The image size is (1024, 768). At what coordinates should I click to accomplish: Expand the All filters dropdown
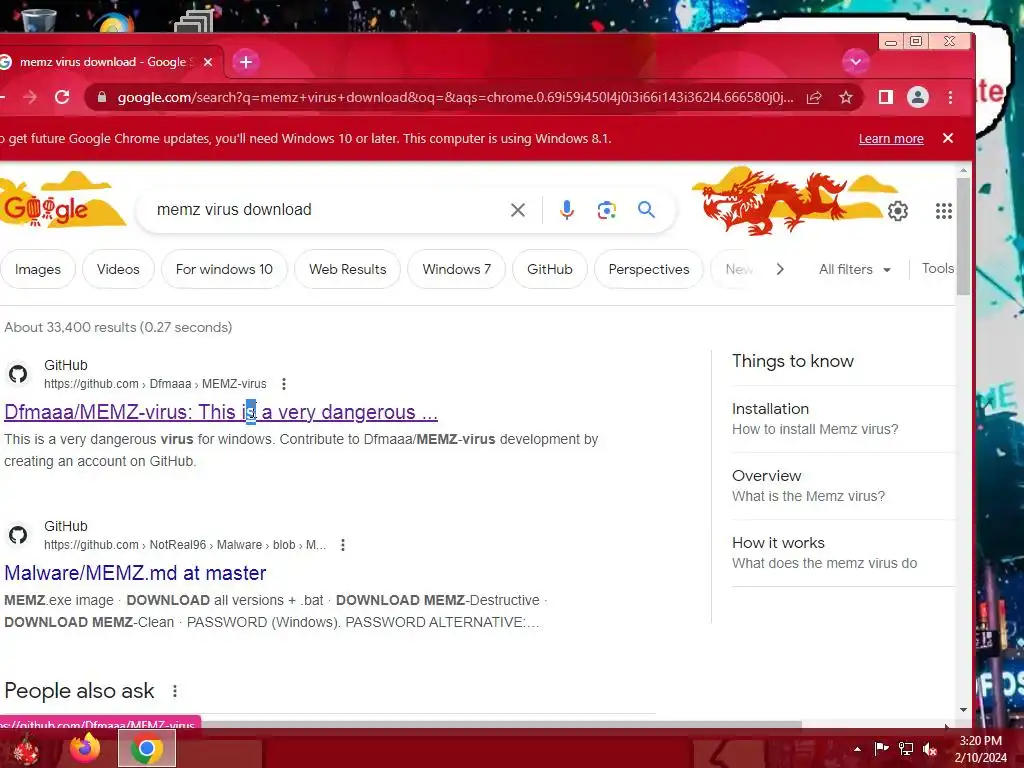click(854, 269)
